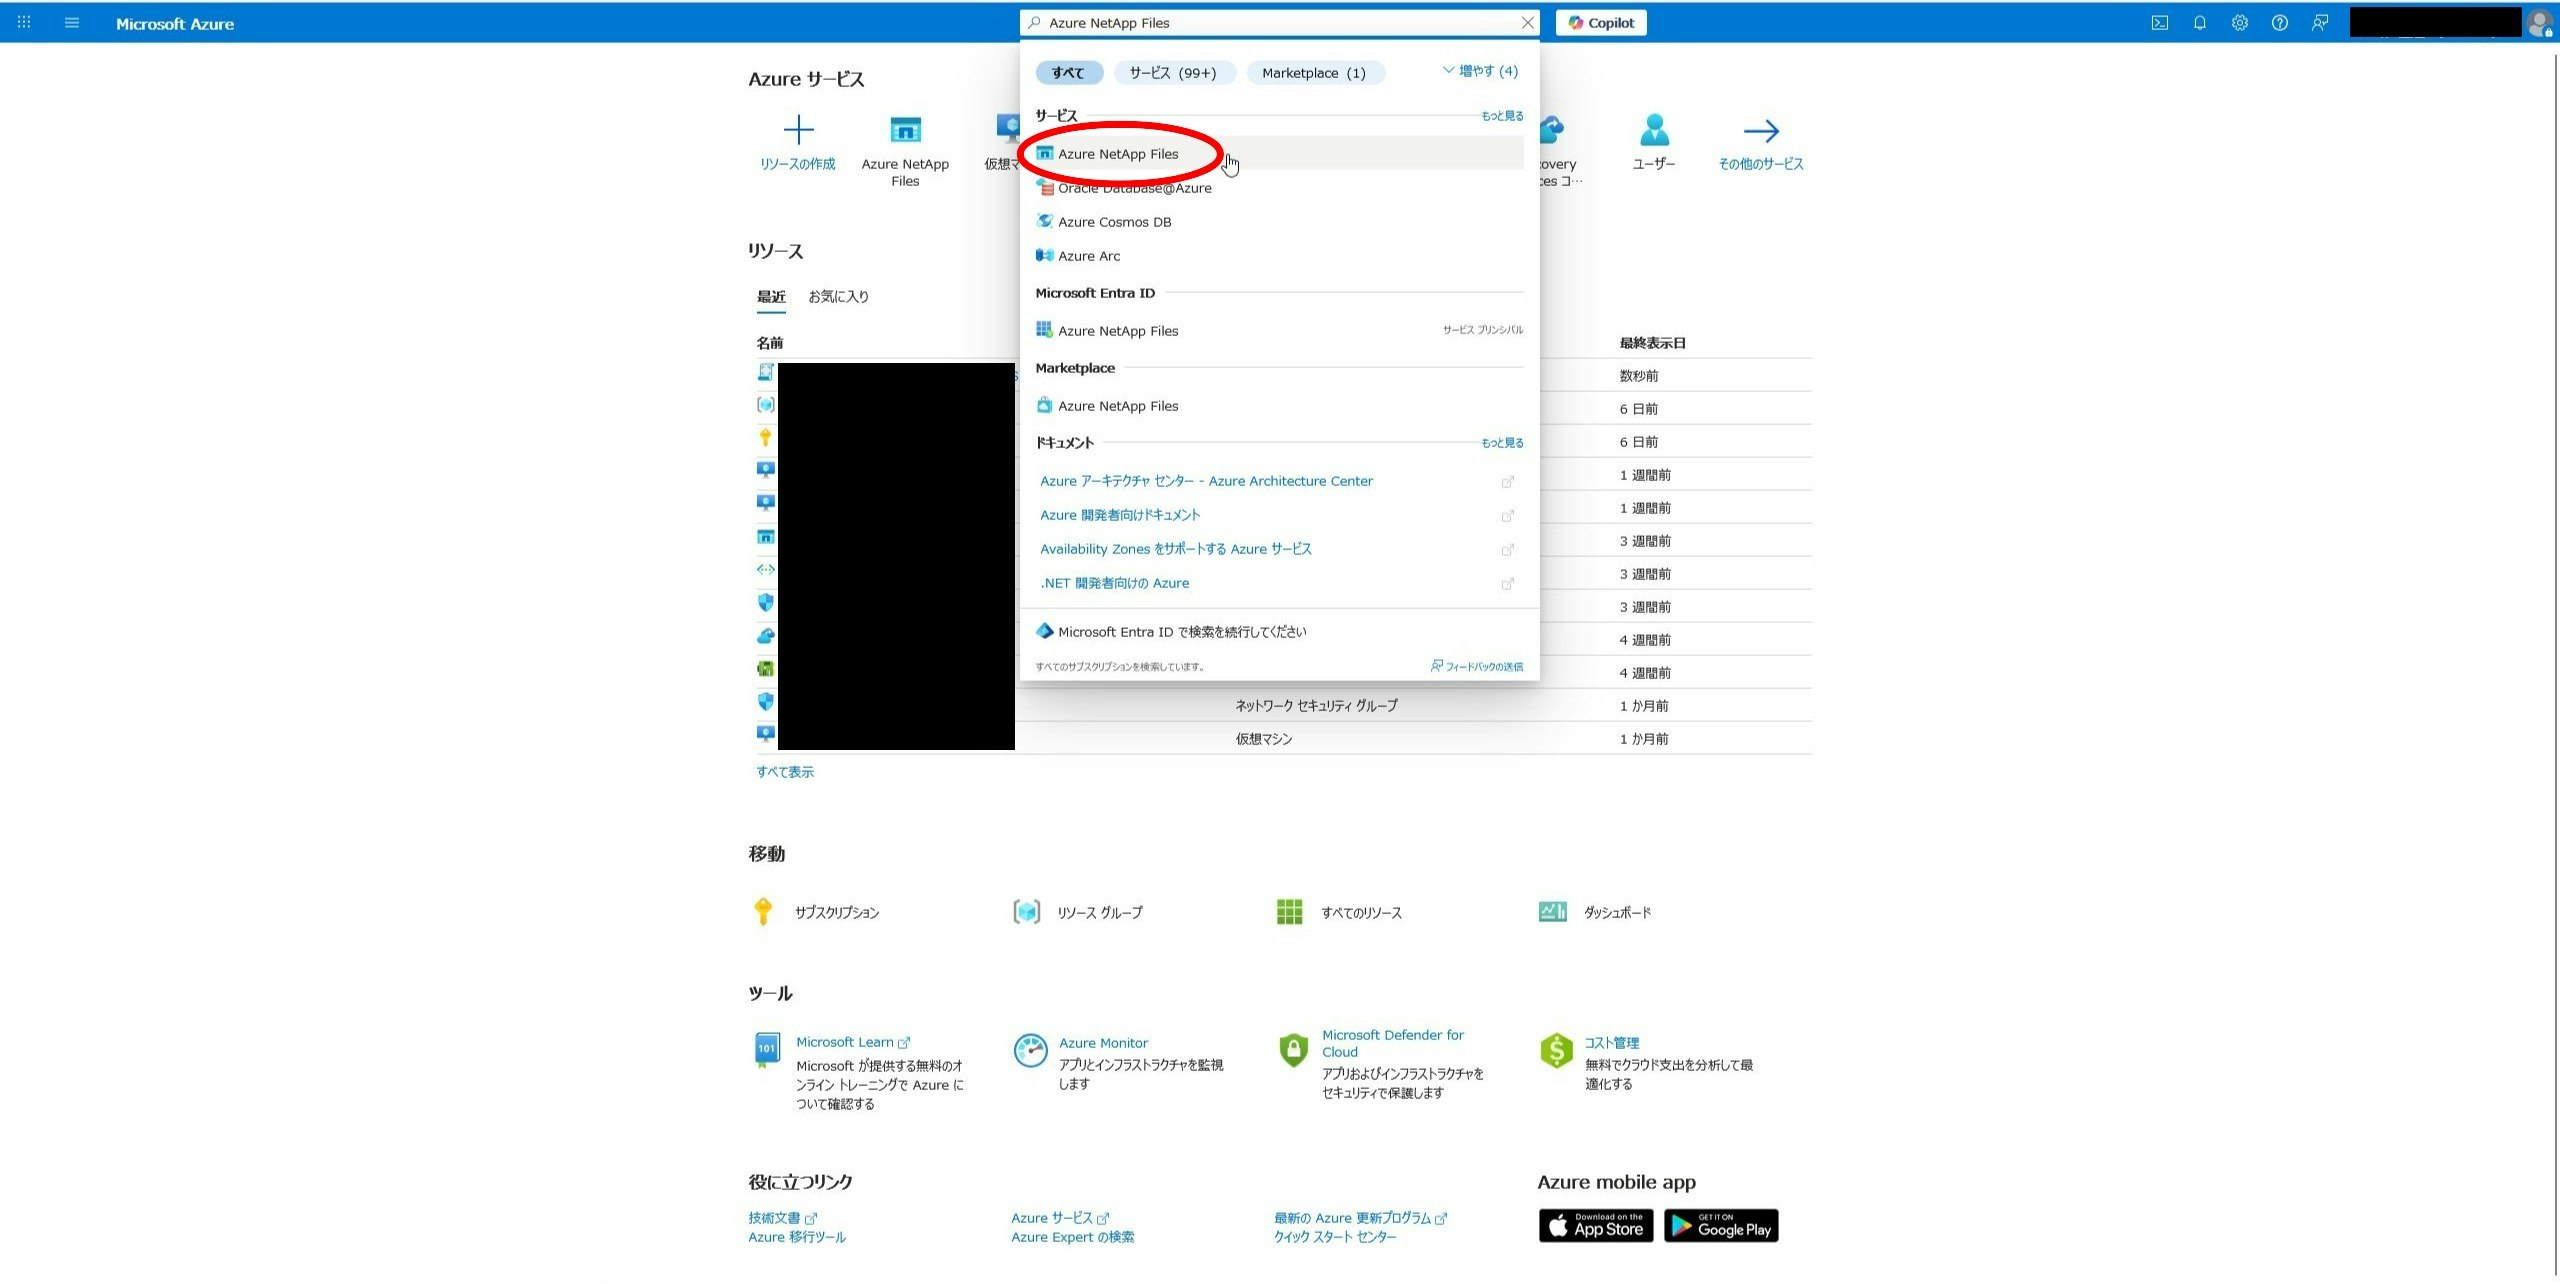
Task: Click the help question mark icon
Action: [2279, 23]
